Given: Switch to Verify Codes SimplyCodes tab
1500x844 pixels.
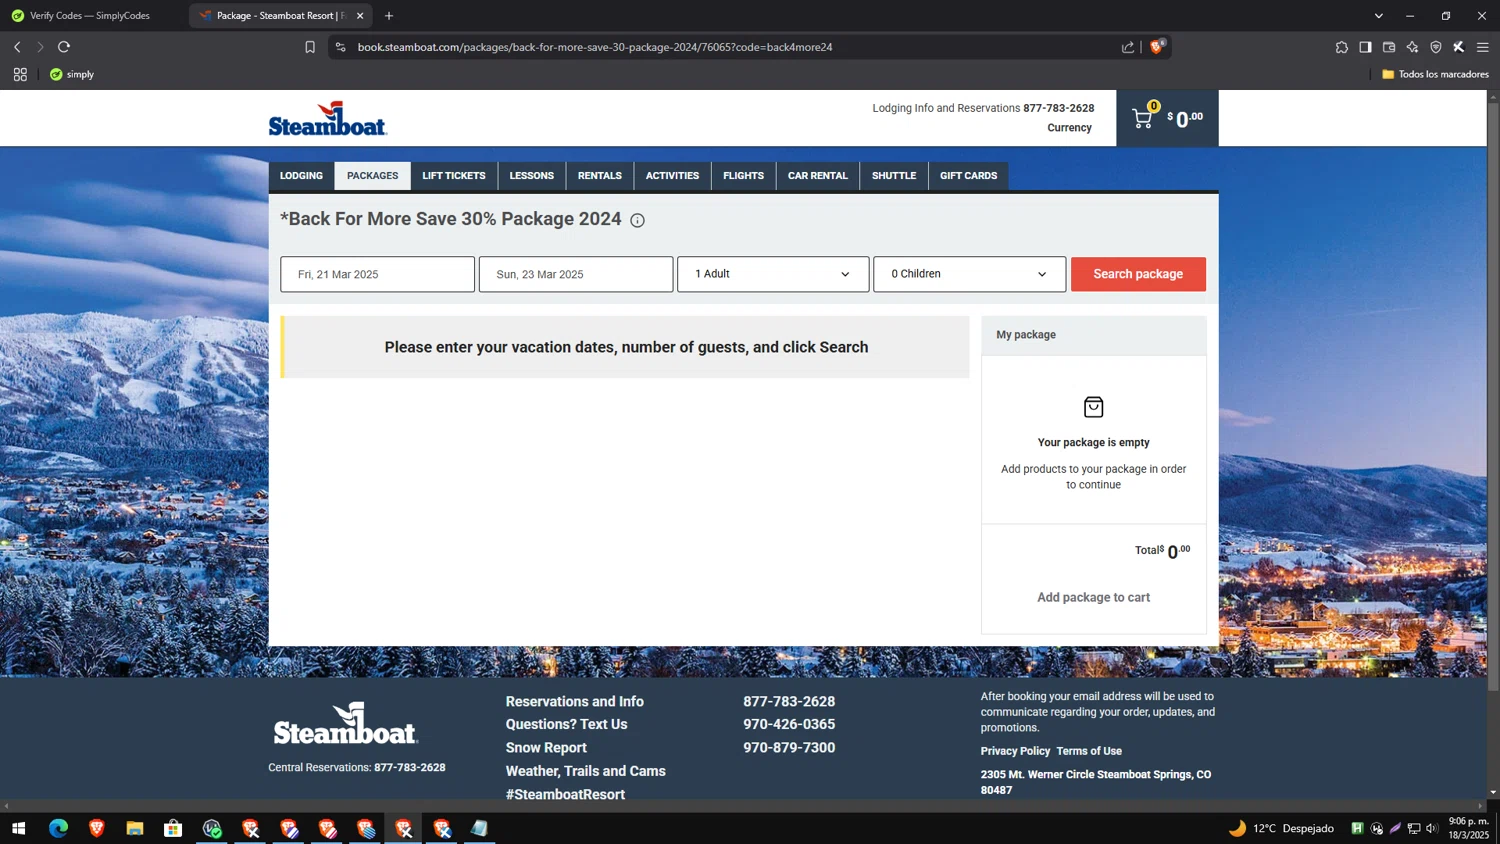Looking at the screenshot, I should coord(90,16).
